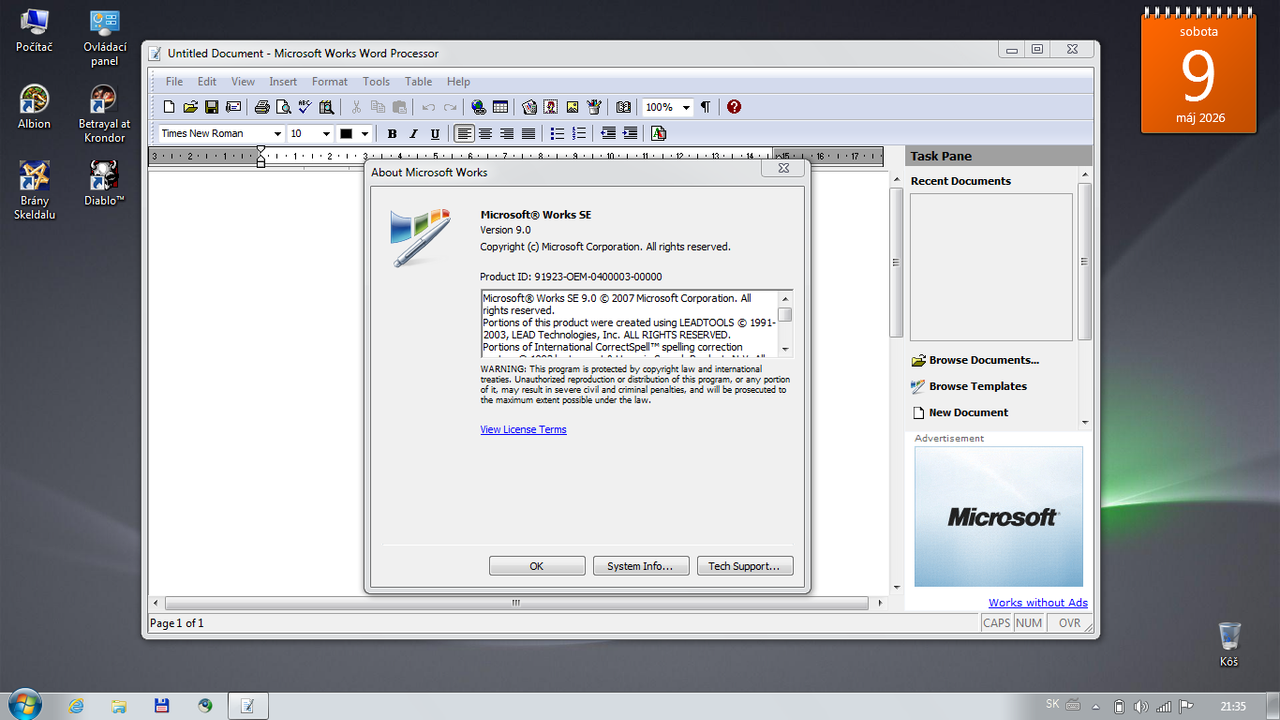Viewport: 1280px width, 720px height.
Task: Open the font size 10 dropdown
Action: click(x=325, y=133)
